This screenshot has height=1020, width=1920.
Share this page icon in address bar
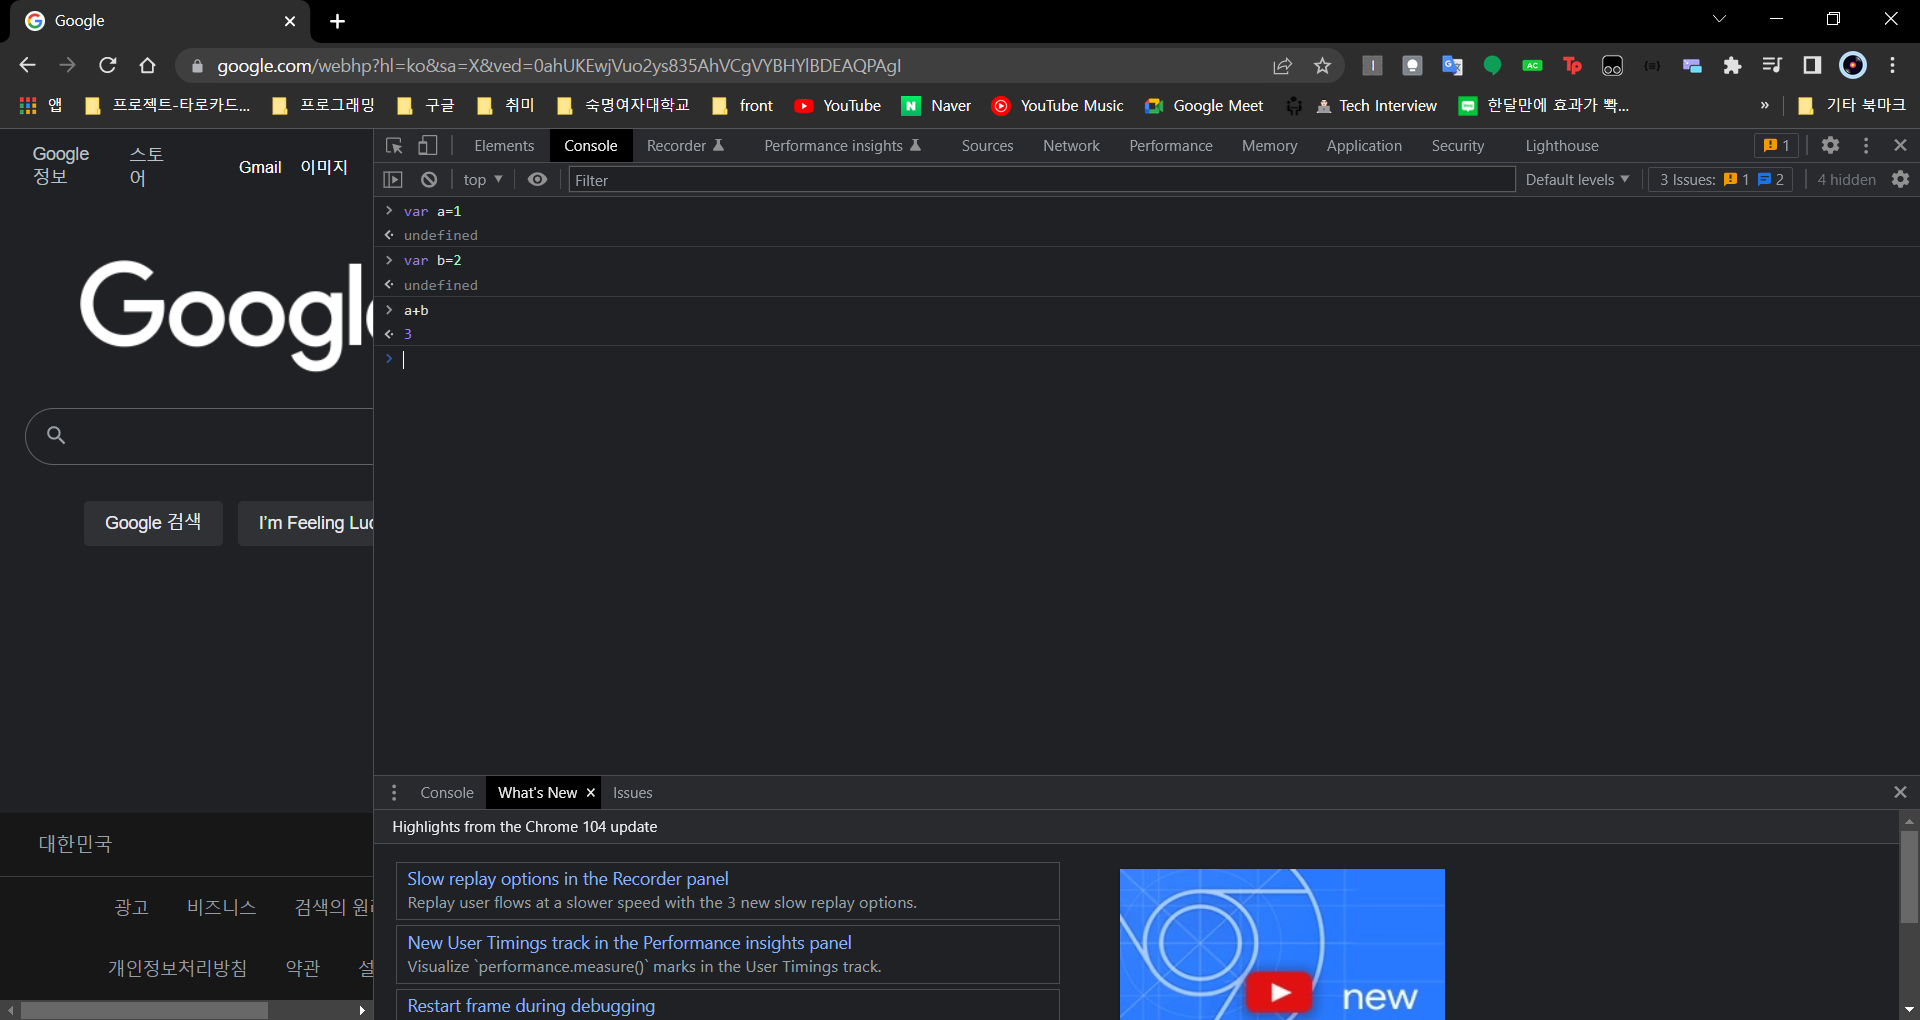click(x=1282, y=66)
